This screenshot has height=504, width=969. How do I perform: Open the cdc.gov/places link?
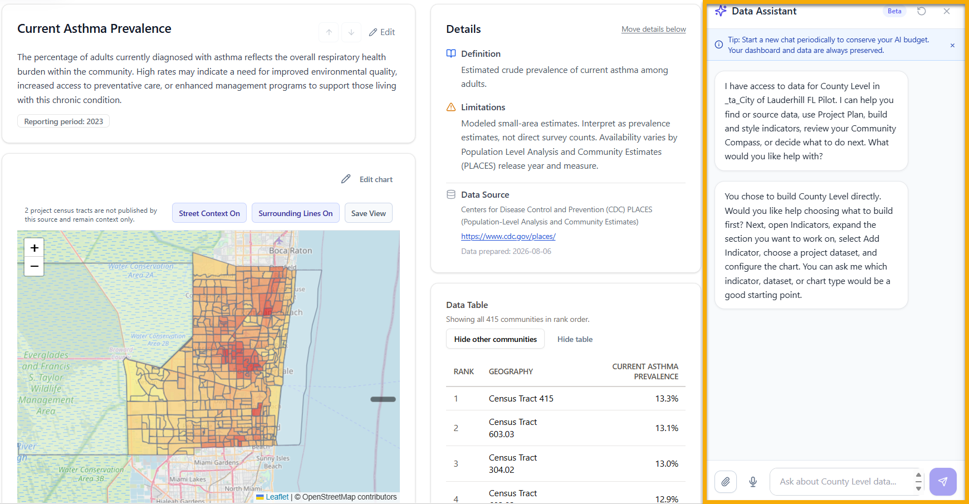tap(508, 236)
